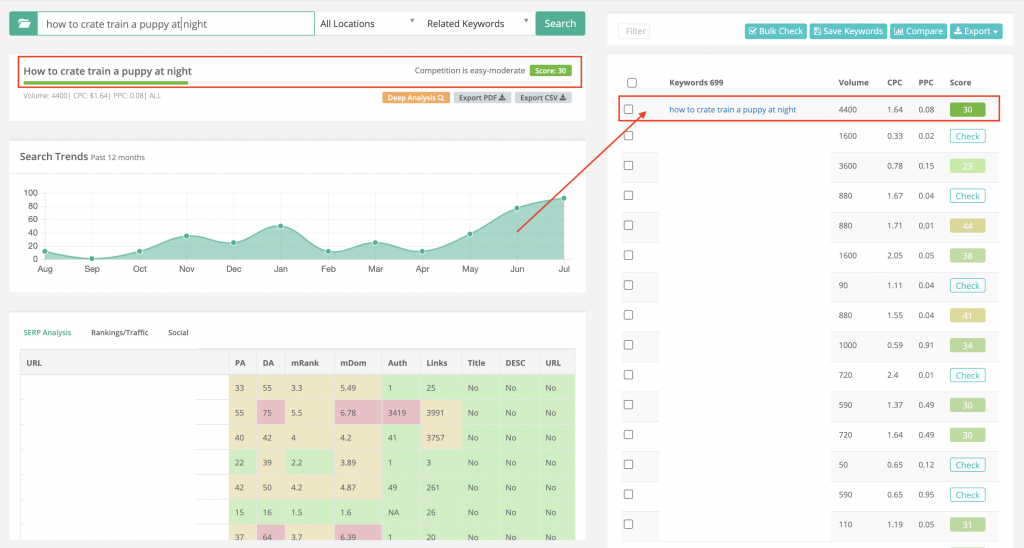Click the Auth value 3419 cell
This screenshot has width=1024, height=548.
coord(401,413)
